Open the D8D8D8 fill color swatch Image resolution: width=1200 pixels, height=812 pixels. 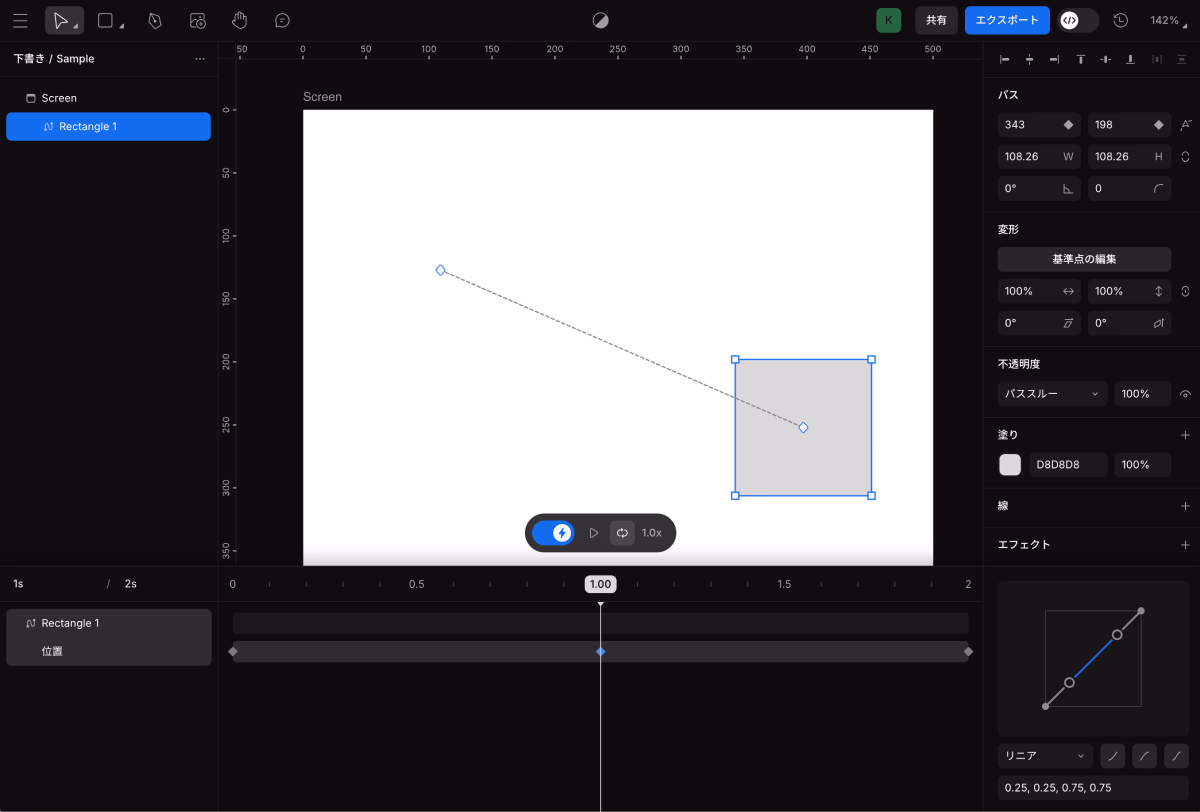coord(1010,465)
